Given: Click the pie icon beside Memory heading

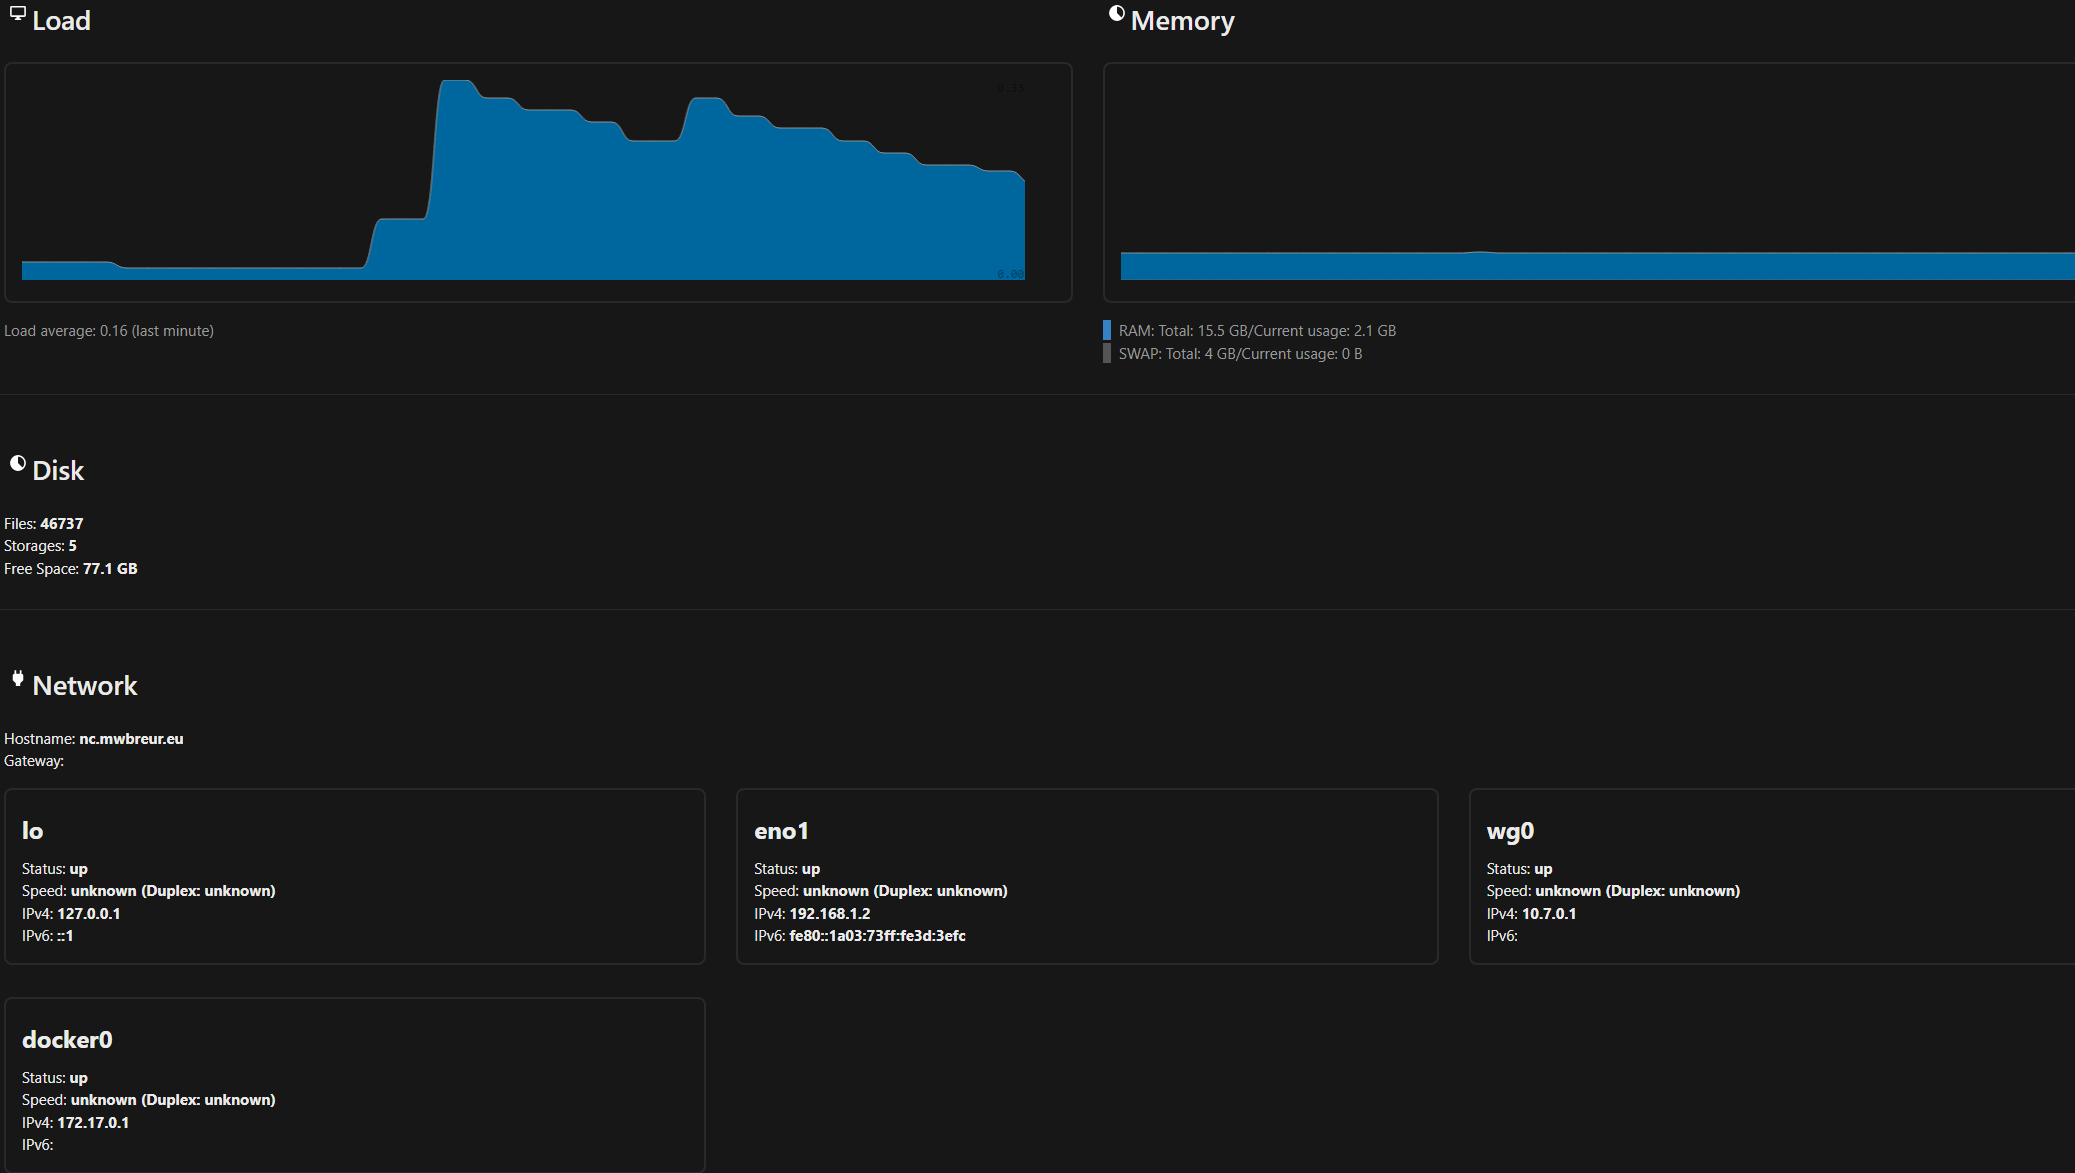Looking at the screenshot, I should tap(1116, 13).
